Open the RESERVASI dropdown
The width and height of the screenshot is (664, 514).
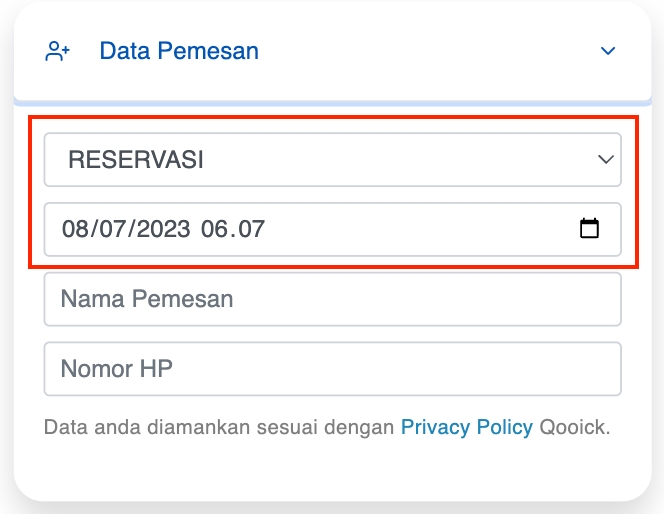click(x=332, y=160)
